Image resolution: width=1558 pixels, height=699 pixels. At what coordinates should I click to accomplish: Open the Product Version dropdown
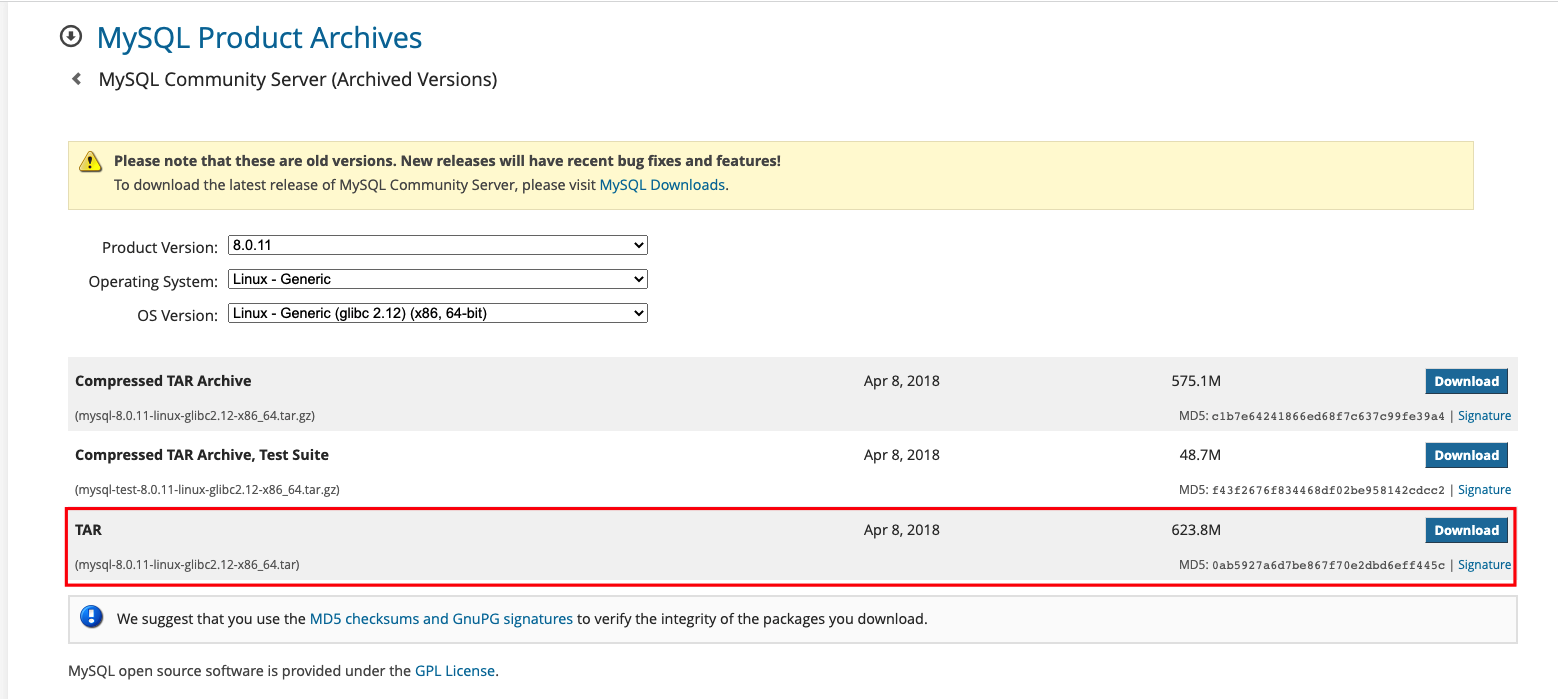coord(437,245)
